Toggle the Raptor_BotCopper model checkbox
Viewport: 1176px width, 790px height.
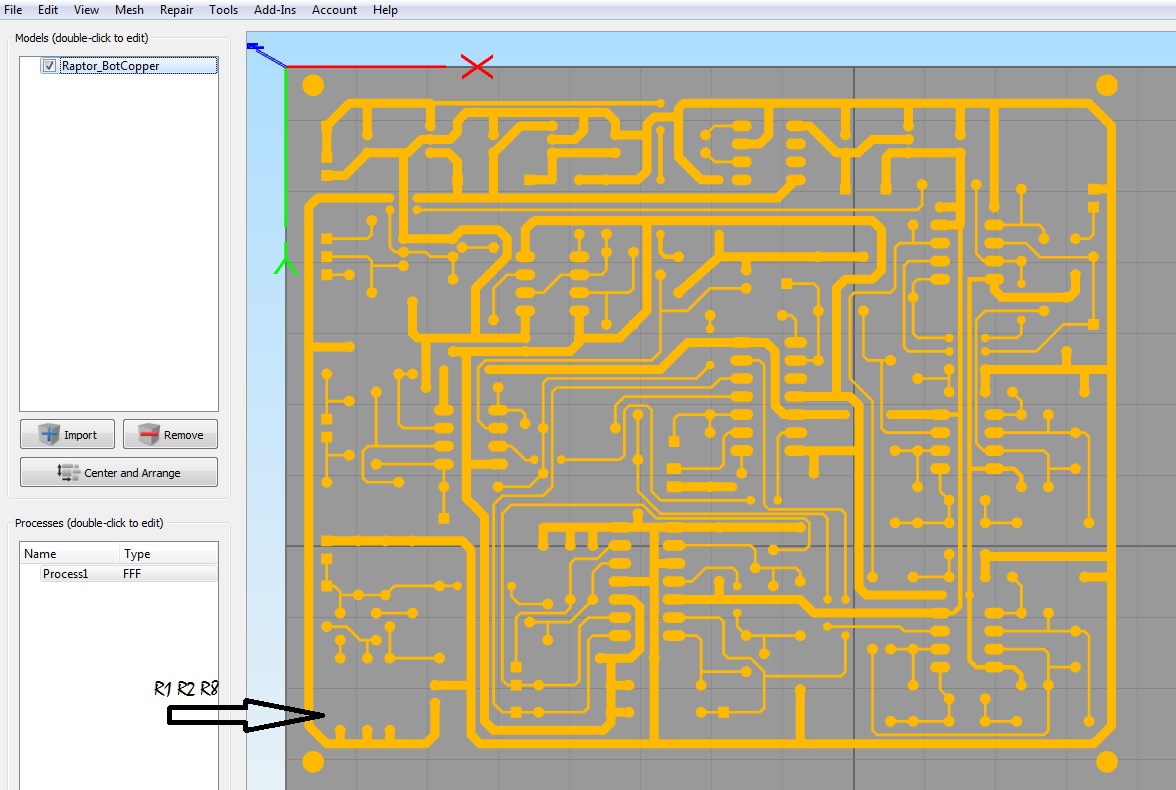coord(49,66)
